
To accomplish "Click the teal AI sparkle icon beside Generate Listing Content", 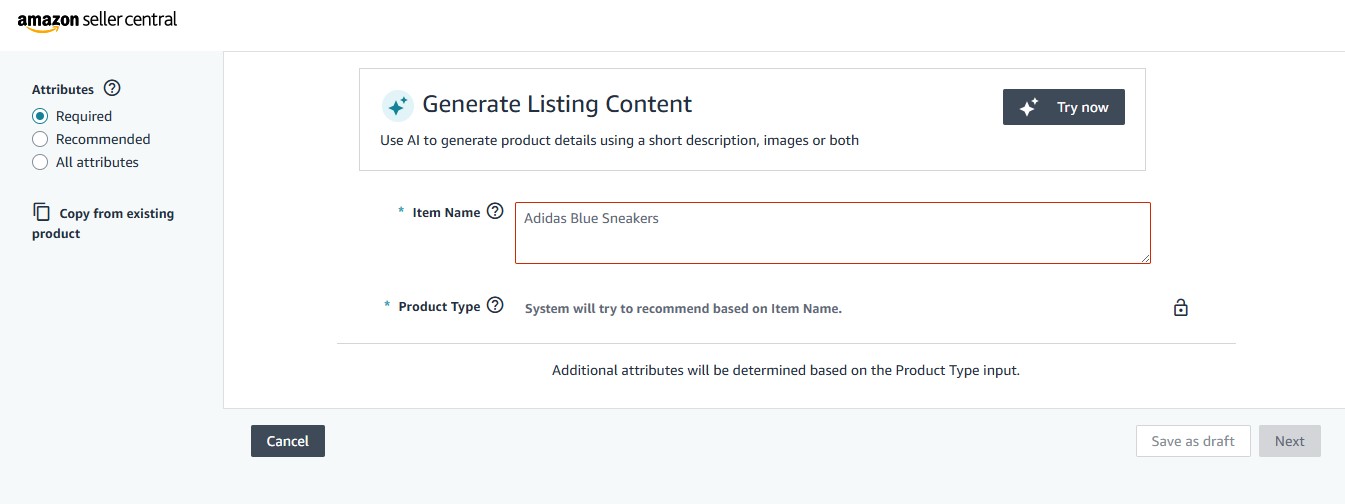I will coord(397,106).
